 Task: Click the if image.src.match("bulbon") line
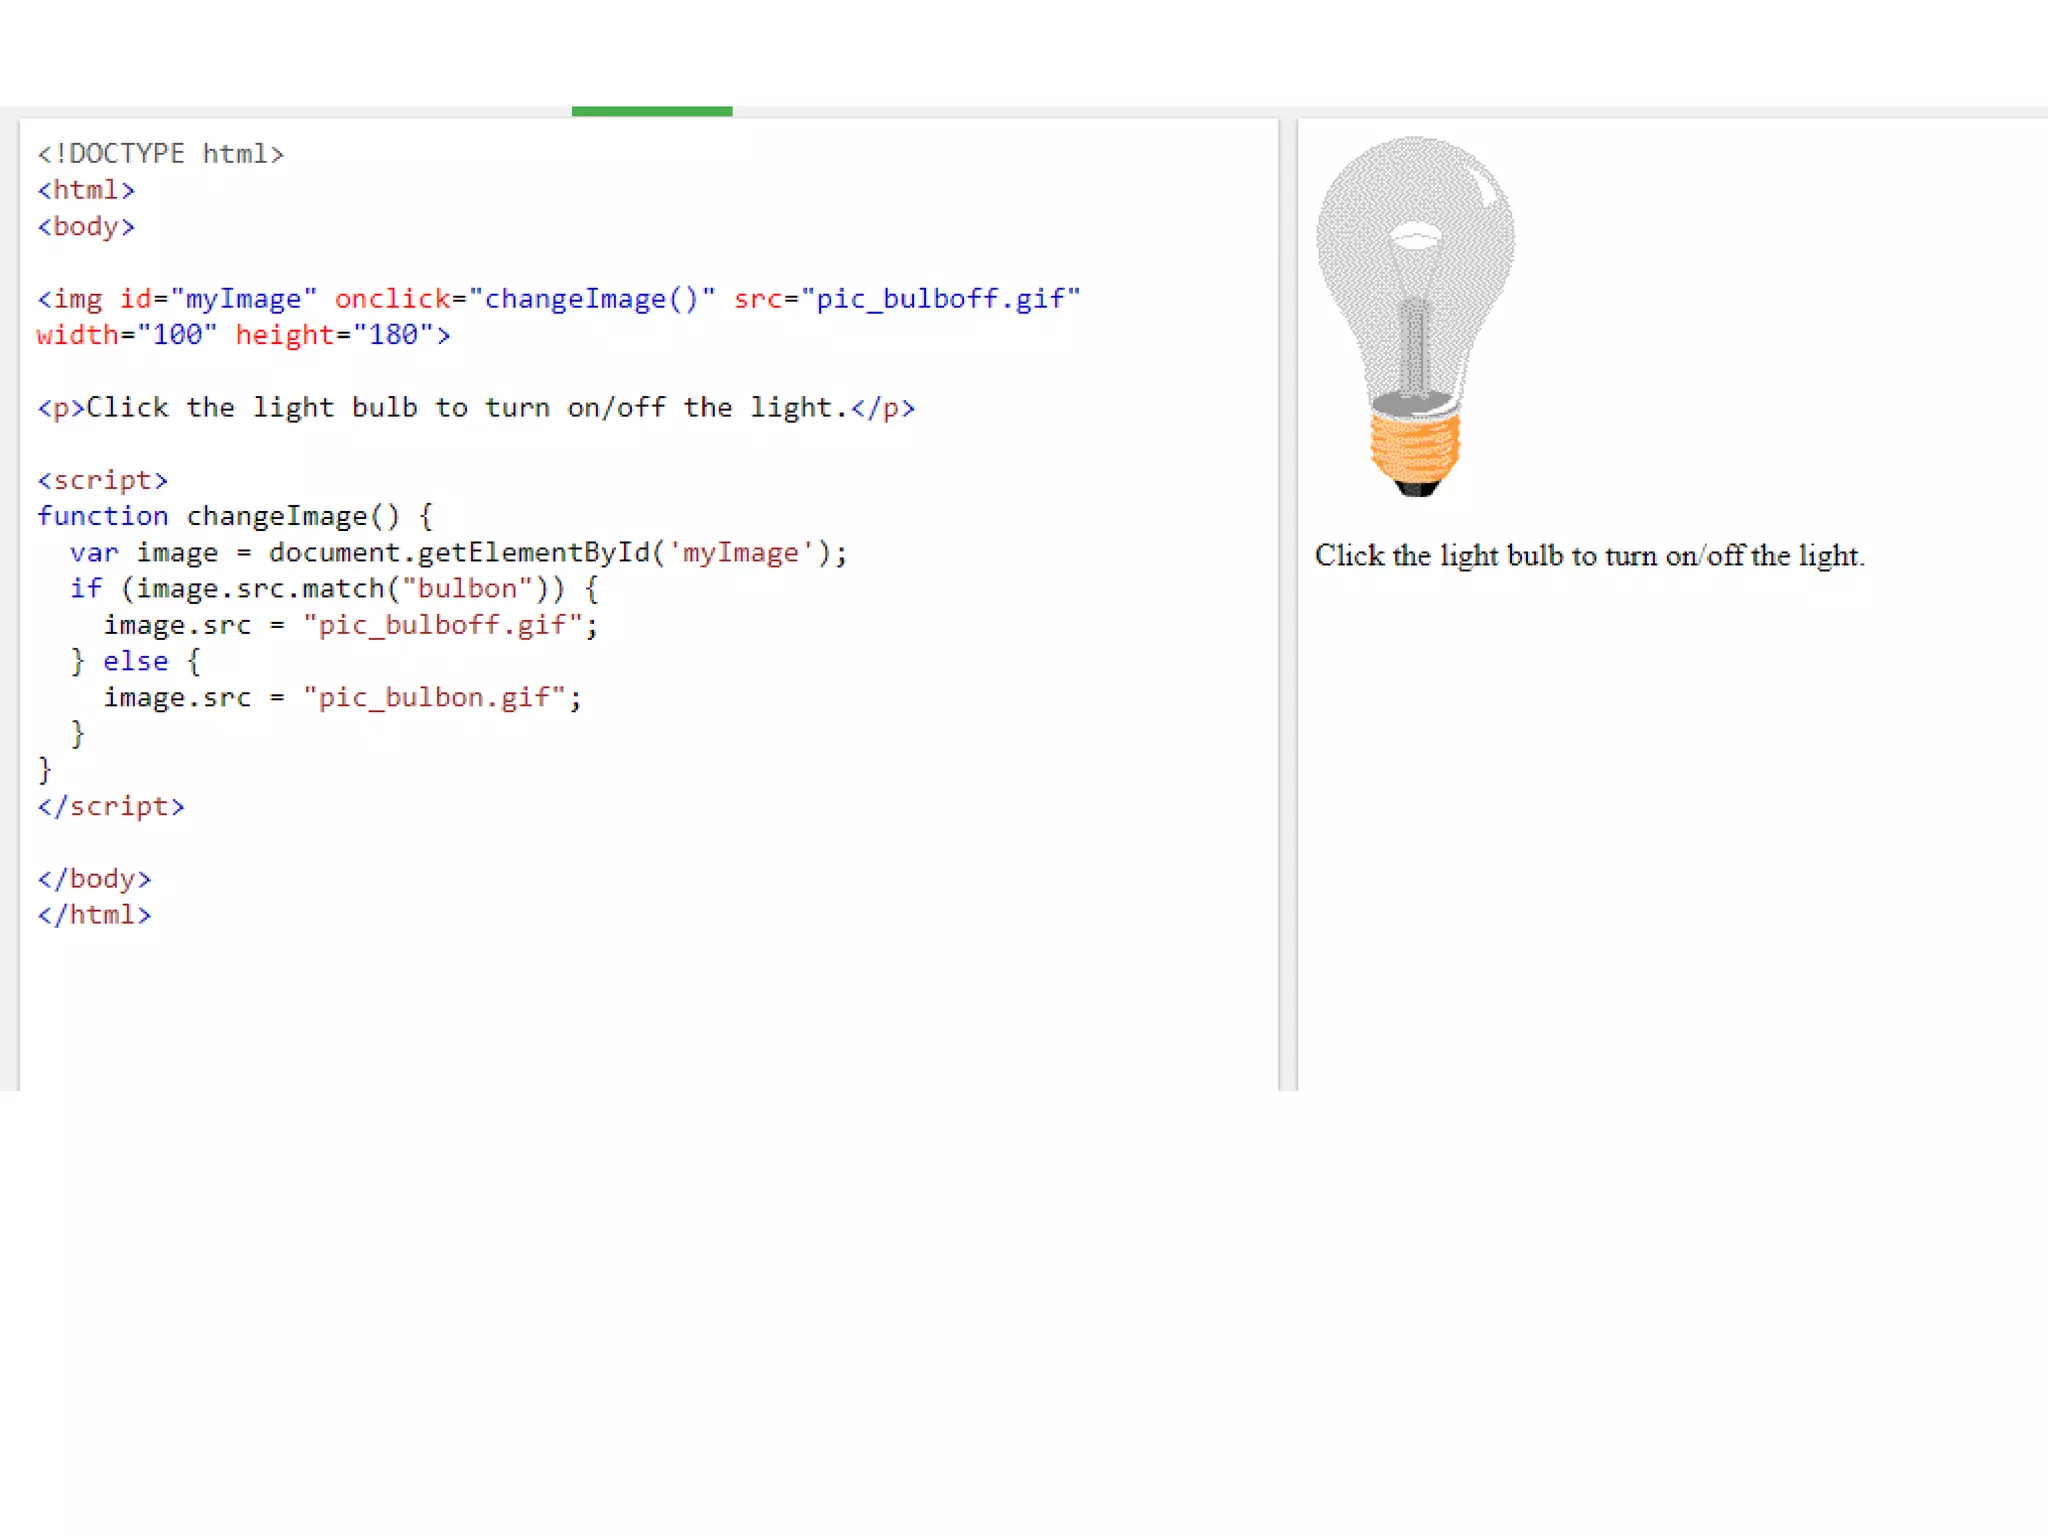pos(334,589)
